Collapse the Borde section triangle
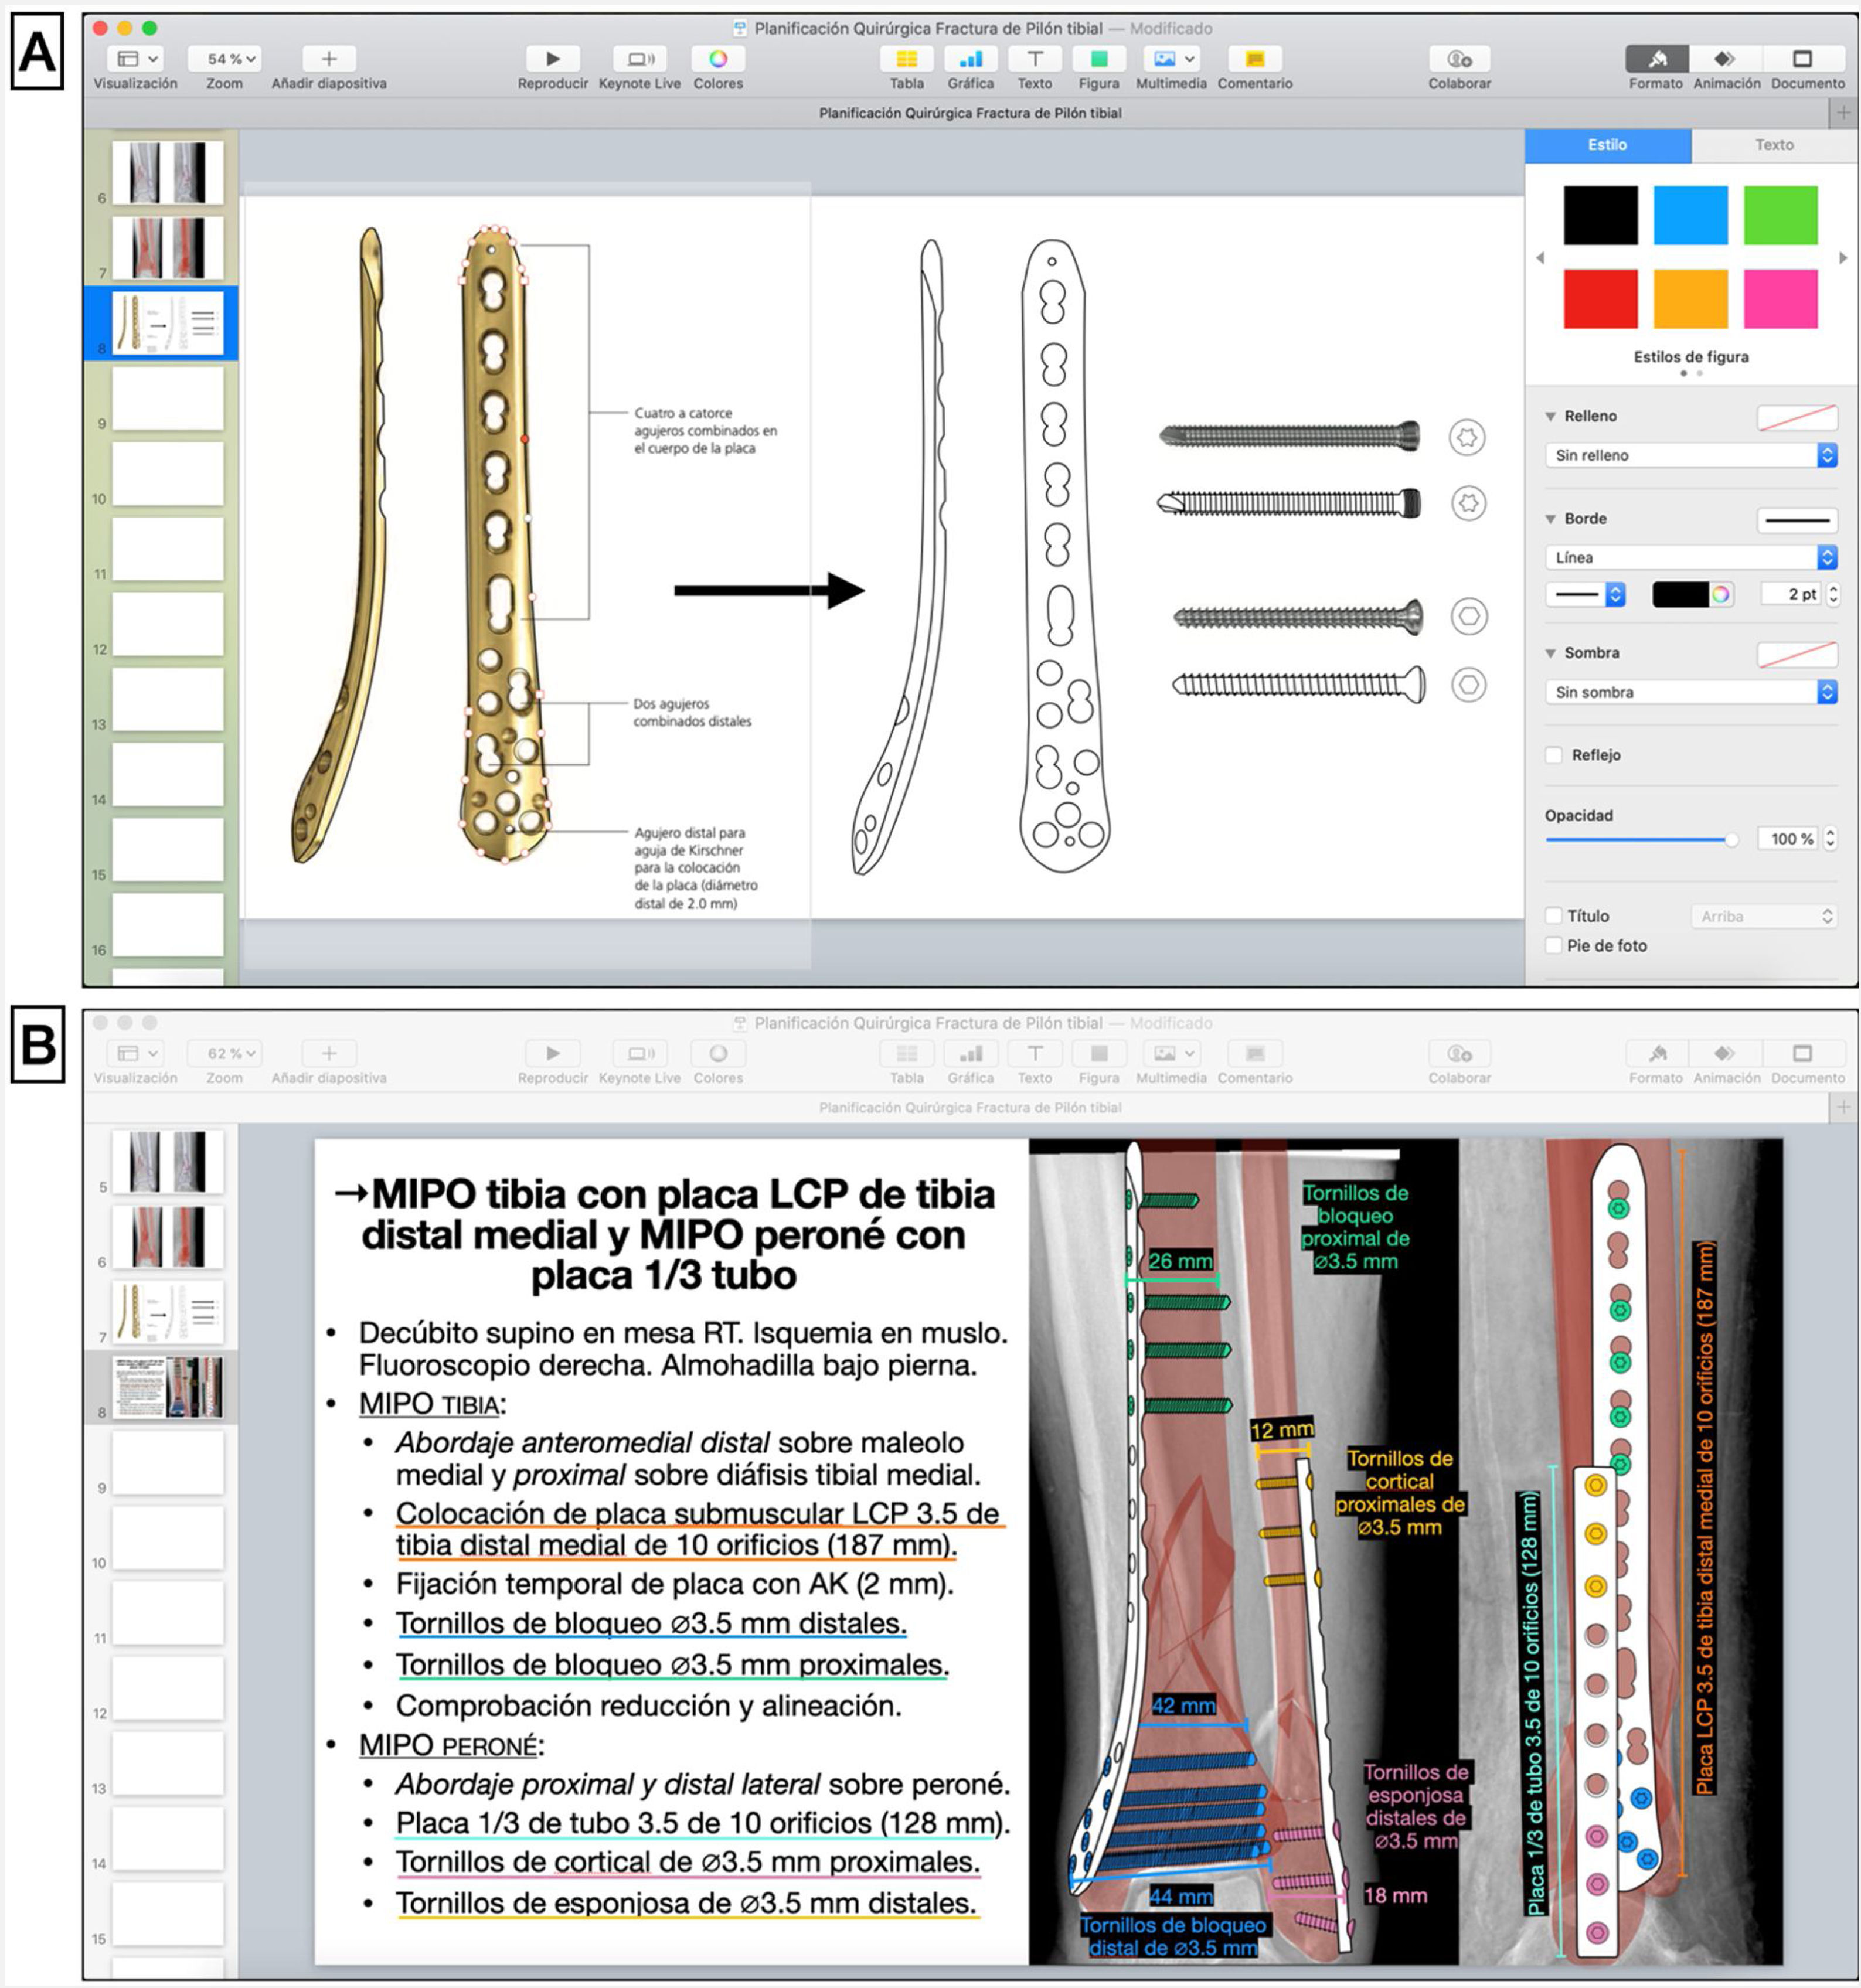The height and width of the screenshot is (1988, 1861). coord(1551,519)
